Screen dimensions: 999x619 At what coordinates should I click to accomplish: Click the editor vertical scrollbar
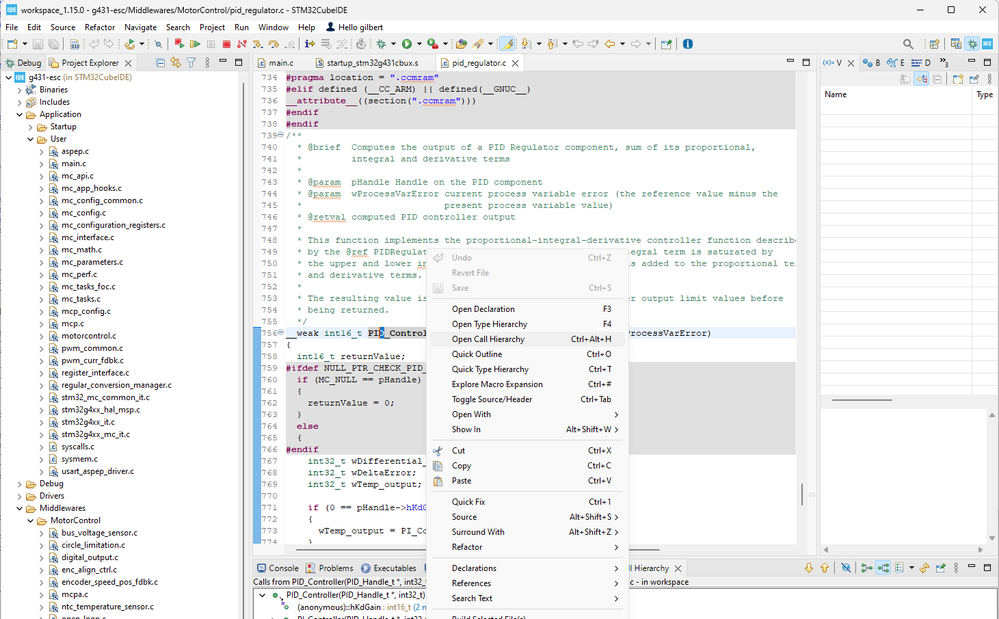(802, 494)
